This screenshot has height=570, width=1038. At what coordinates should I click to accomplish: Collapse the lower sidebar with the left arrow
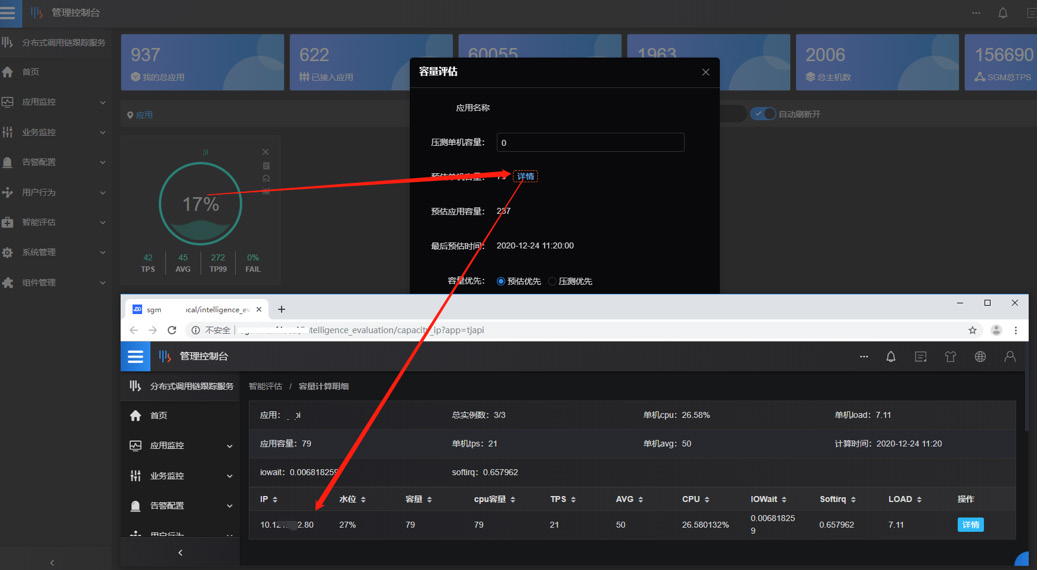(180, 552)
